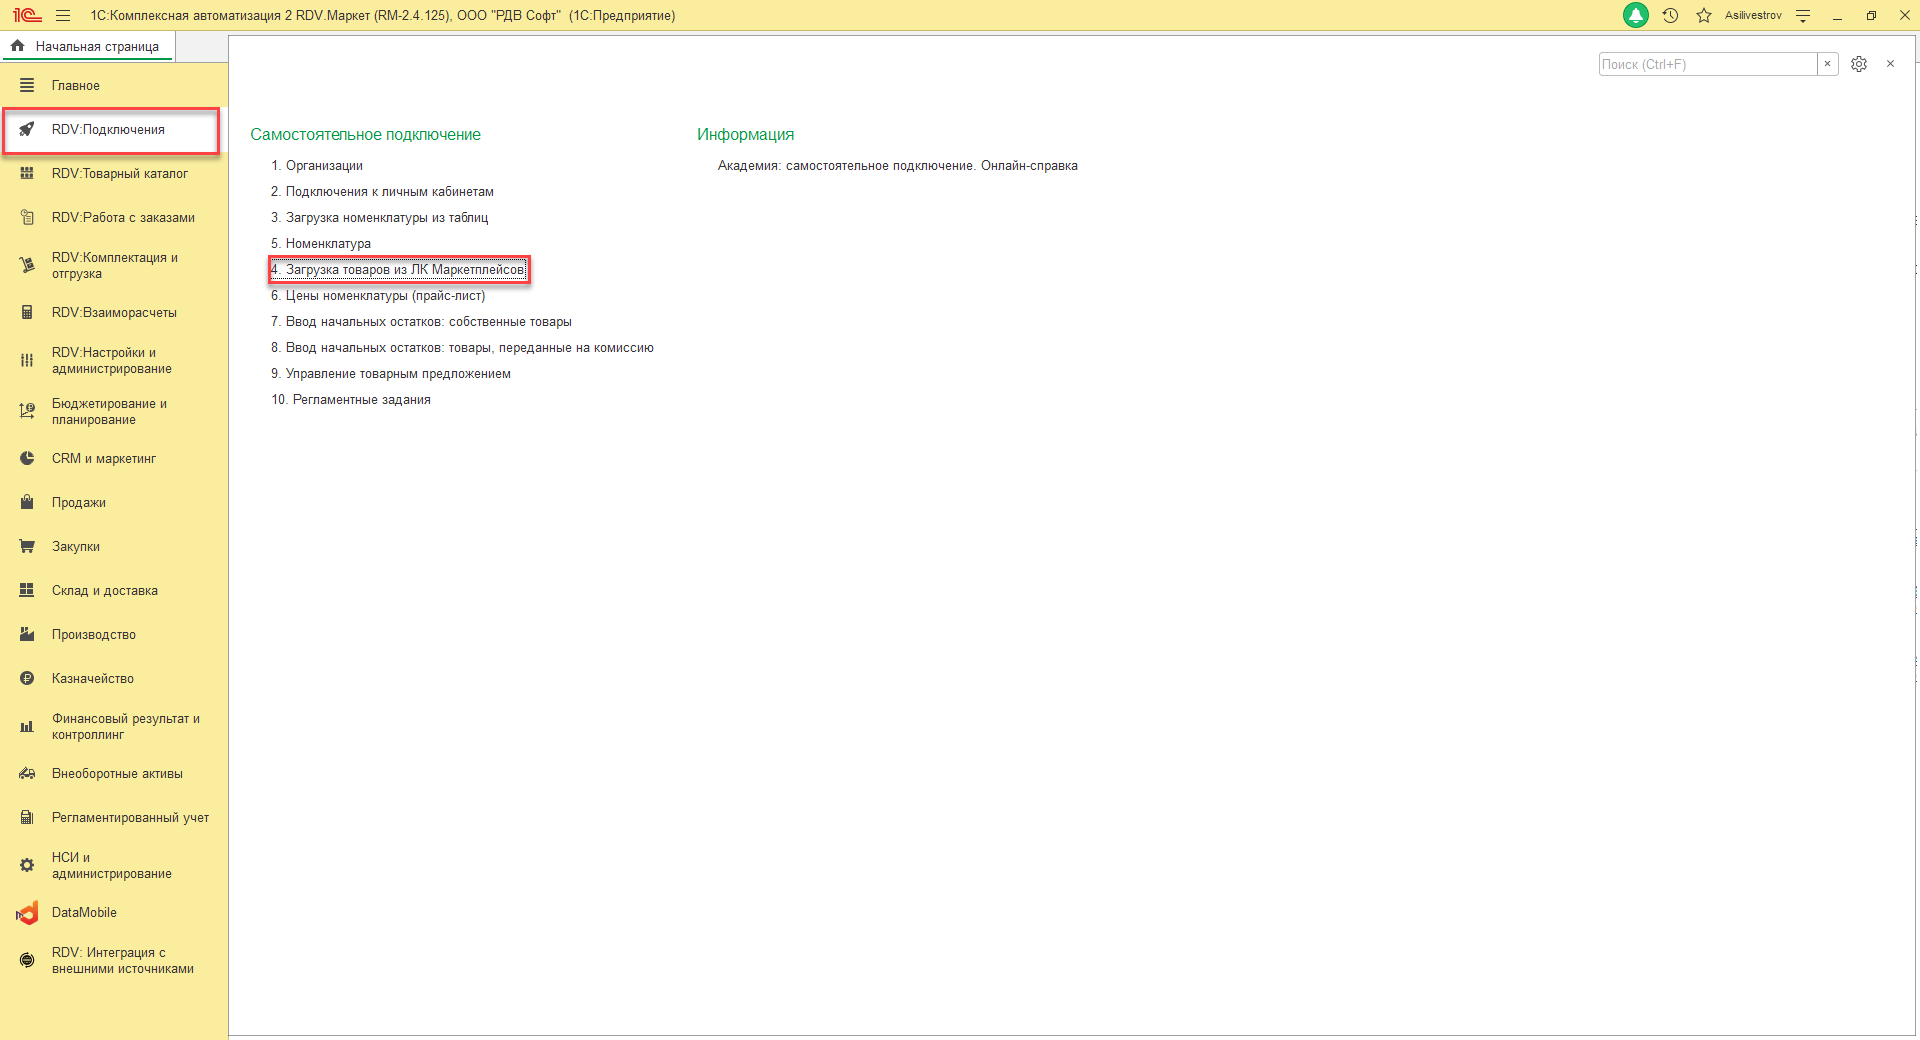1920x1040 pixels.
Task: Click the factory icon for Производство
Action: coord(27,634)
